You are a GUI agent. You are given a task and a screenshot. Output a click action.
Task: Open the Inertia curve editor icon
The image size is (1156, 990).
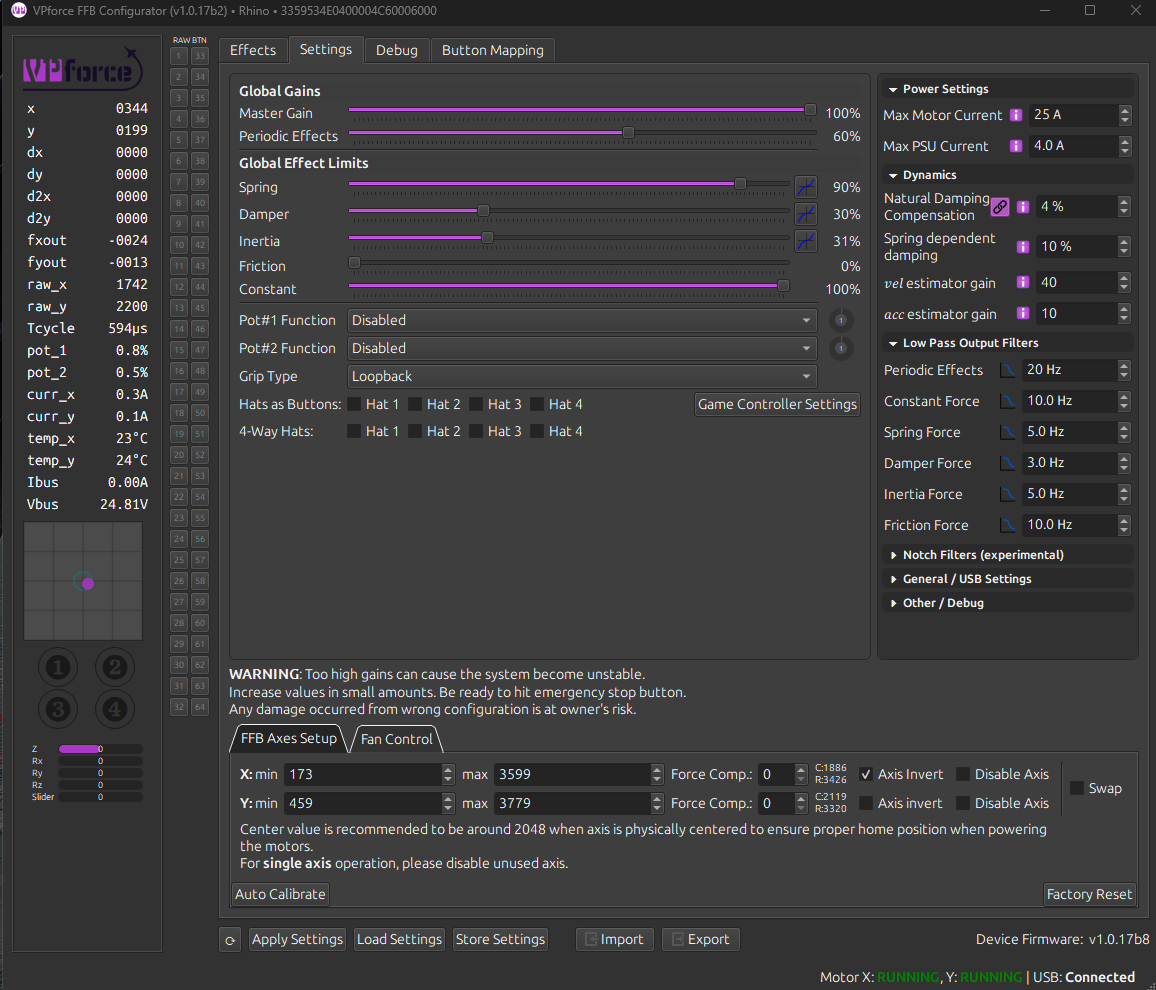805,241
